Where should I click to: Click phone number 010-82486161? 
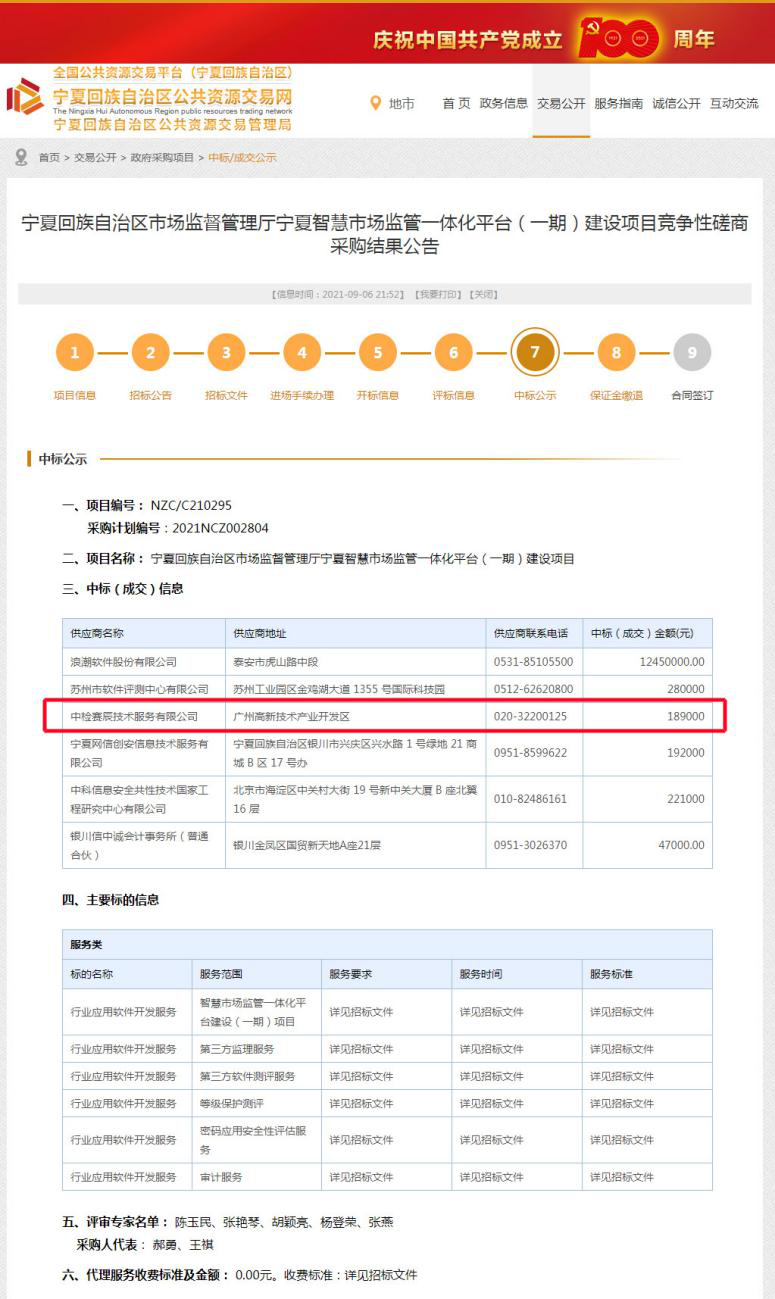click(x=531, y=799)
